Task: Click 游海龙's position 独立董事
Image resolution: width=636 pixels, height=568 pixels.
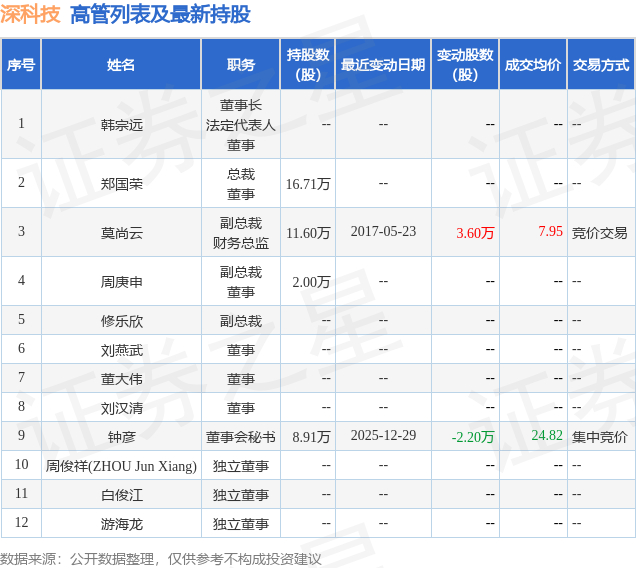Action: pyautogui.click(x=241, y=524)
